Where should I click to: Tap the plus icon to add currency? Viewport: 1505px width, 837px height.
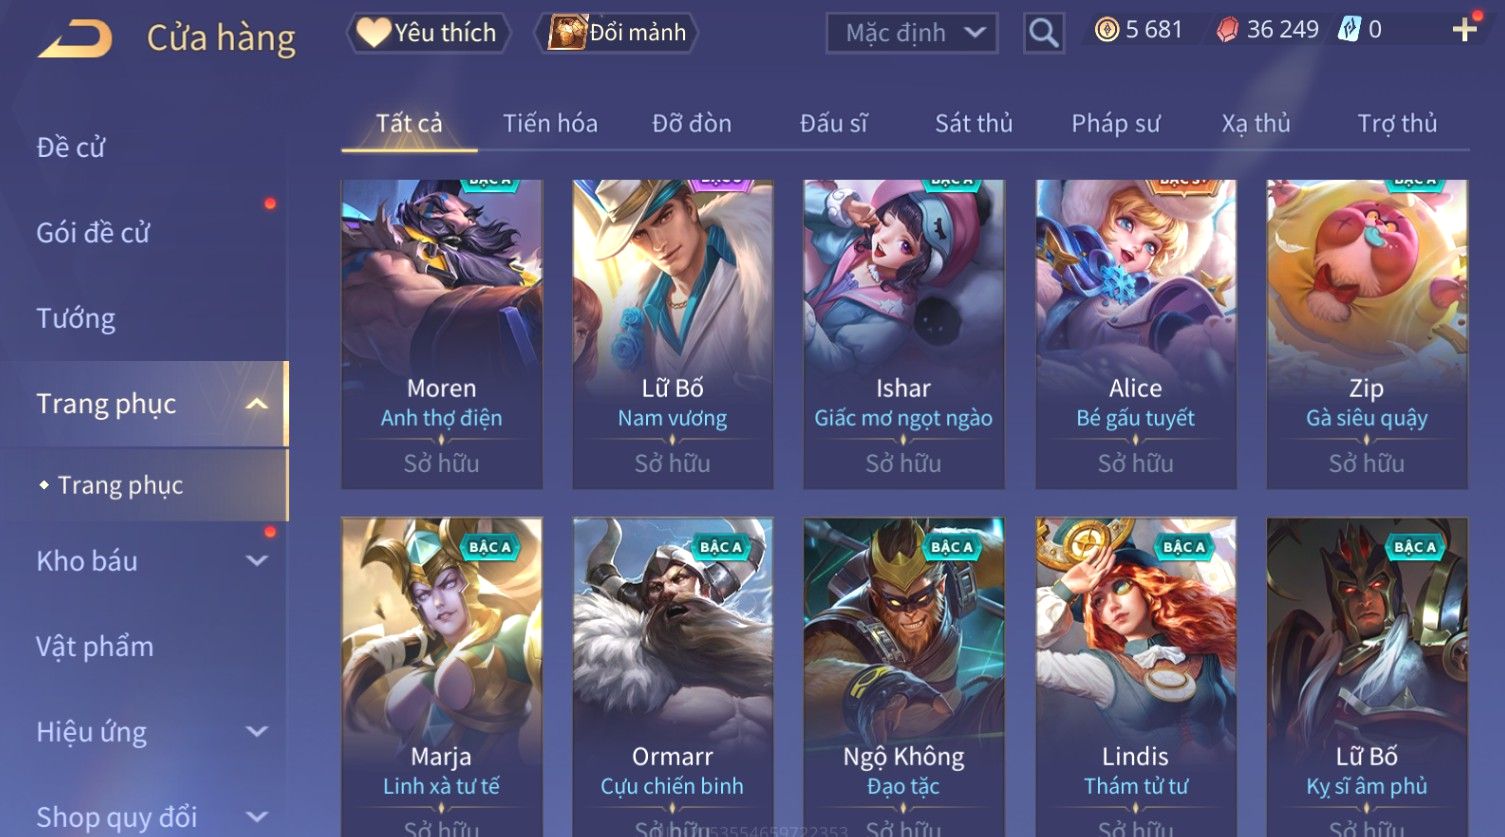pos(1464,30)
